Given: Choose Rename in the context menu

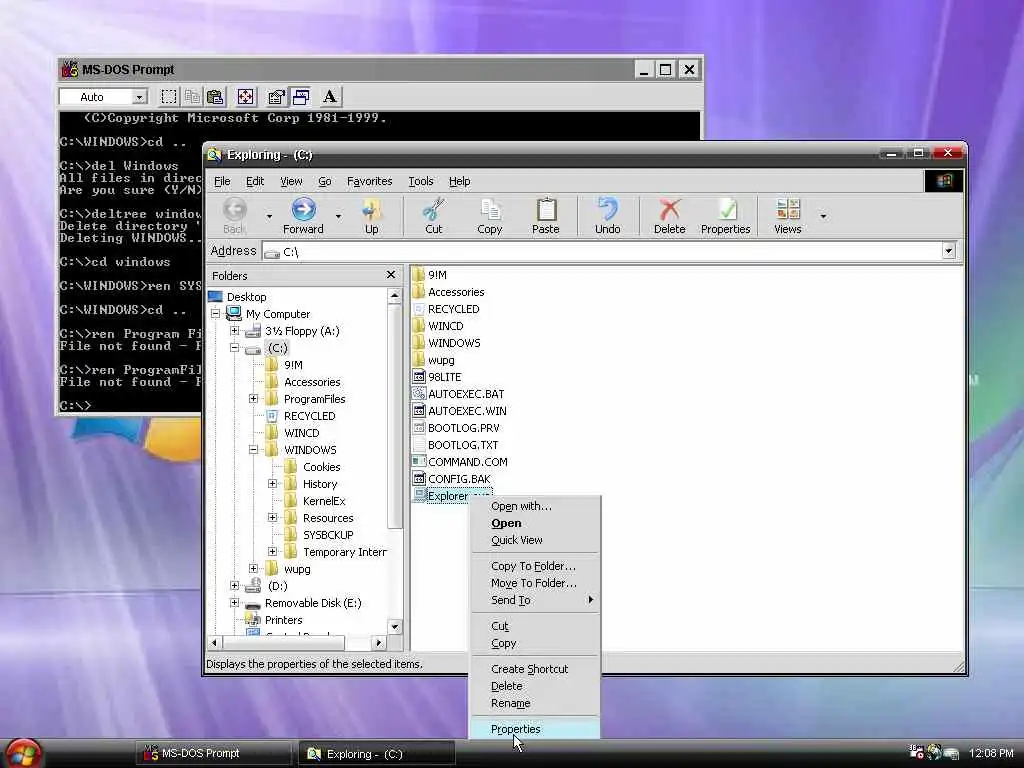Looking at the screenshot, I should point(535,703).
